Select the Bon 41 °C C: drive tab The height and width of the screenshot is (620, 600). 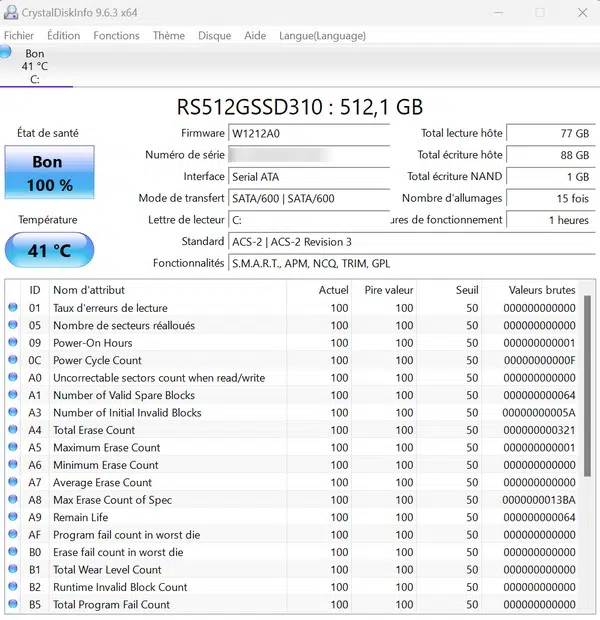(x=35, y=66)
